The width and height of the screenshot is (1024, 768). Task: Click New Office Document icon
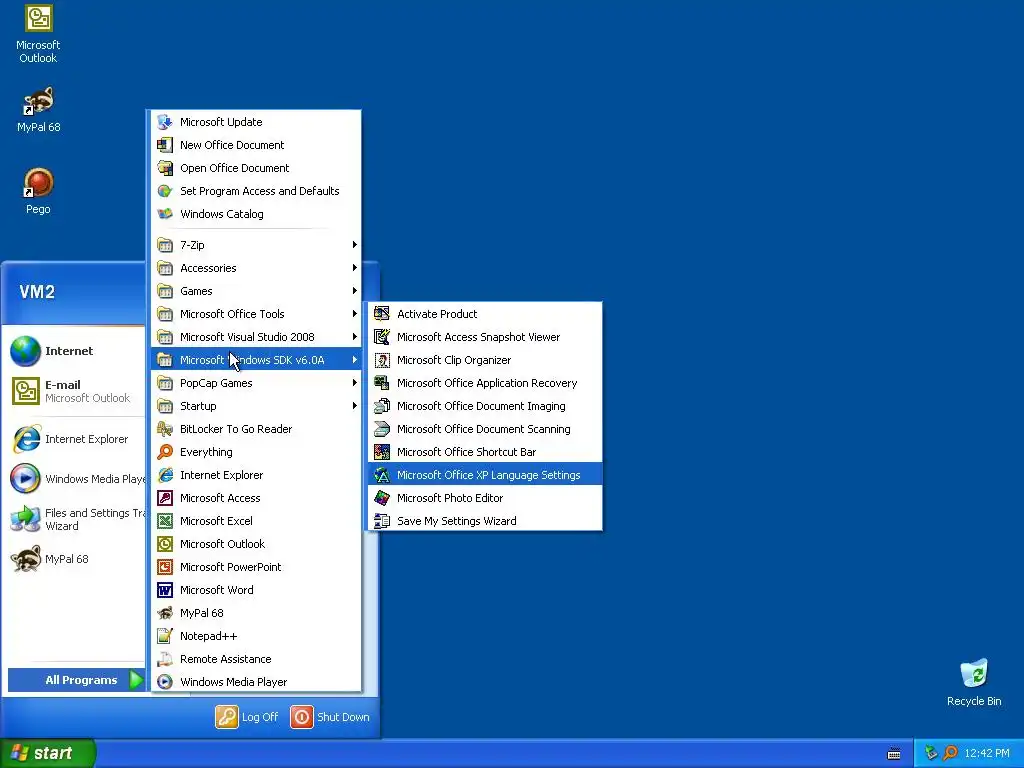pyautogui.click(x=165, y=145)
